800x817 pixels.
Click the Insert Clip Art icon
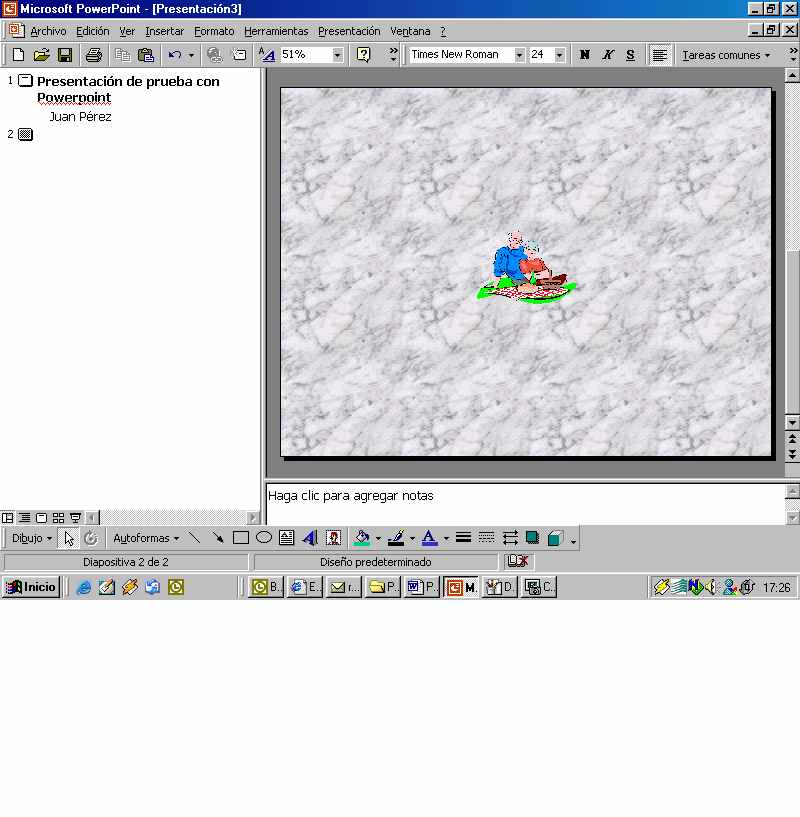(x=333, y=538)
